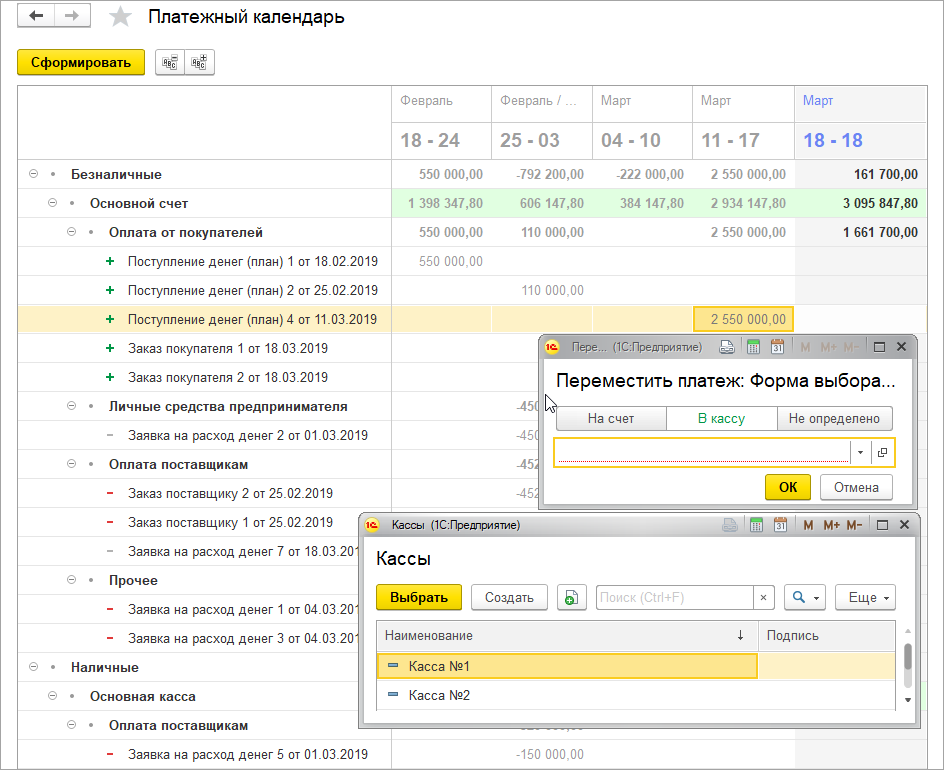944x770 pixels.
Task: Click the 1 398 347,80 balance cell
Action: 441,203
